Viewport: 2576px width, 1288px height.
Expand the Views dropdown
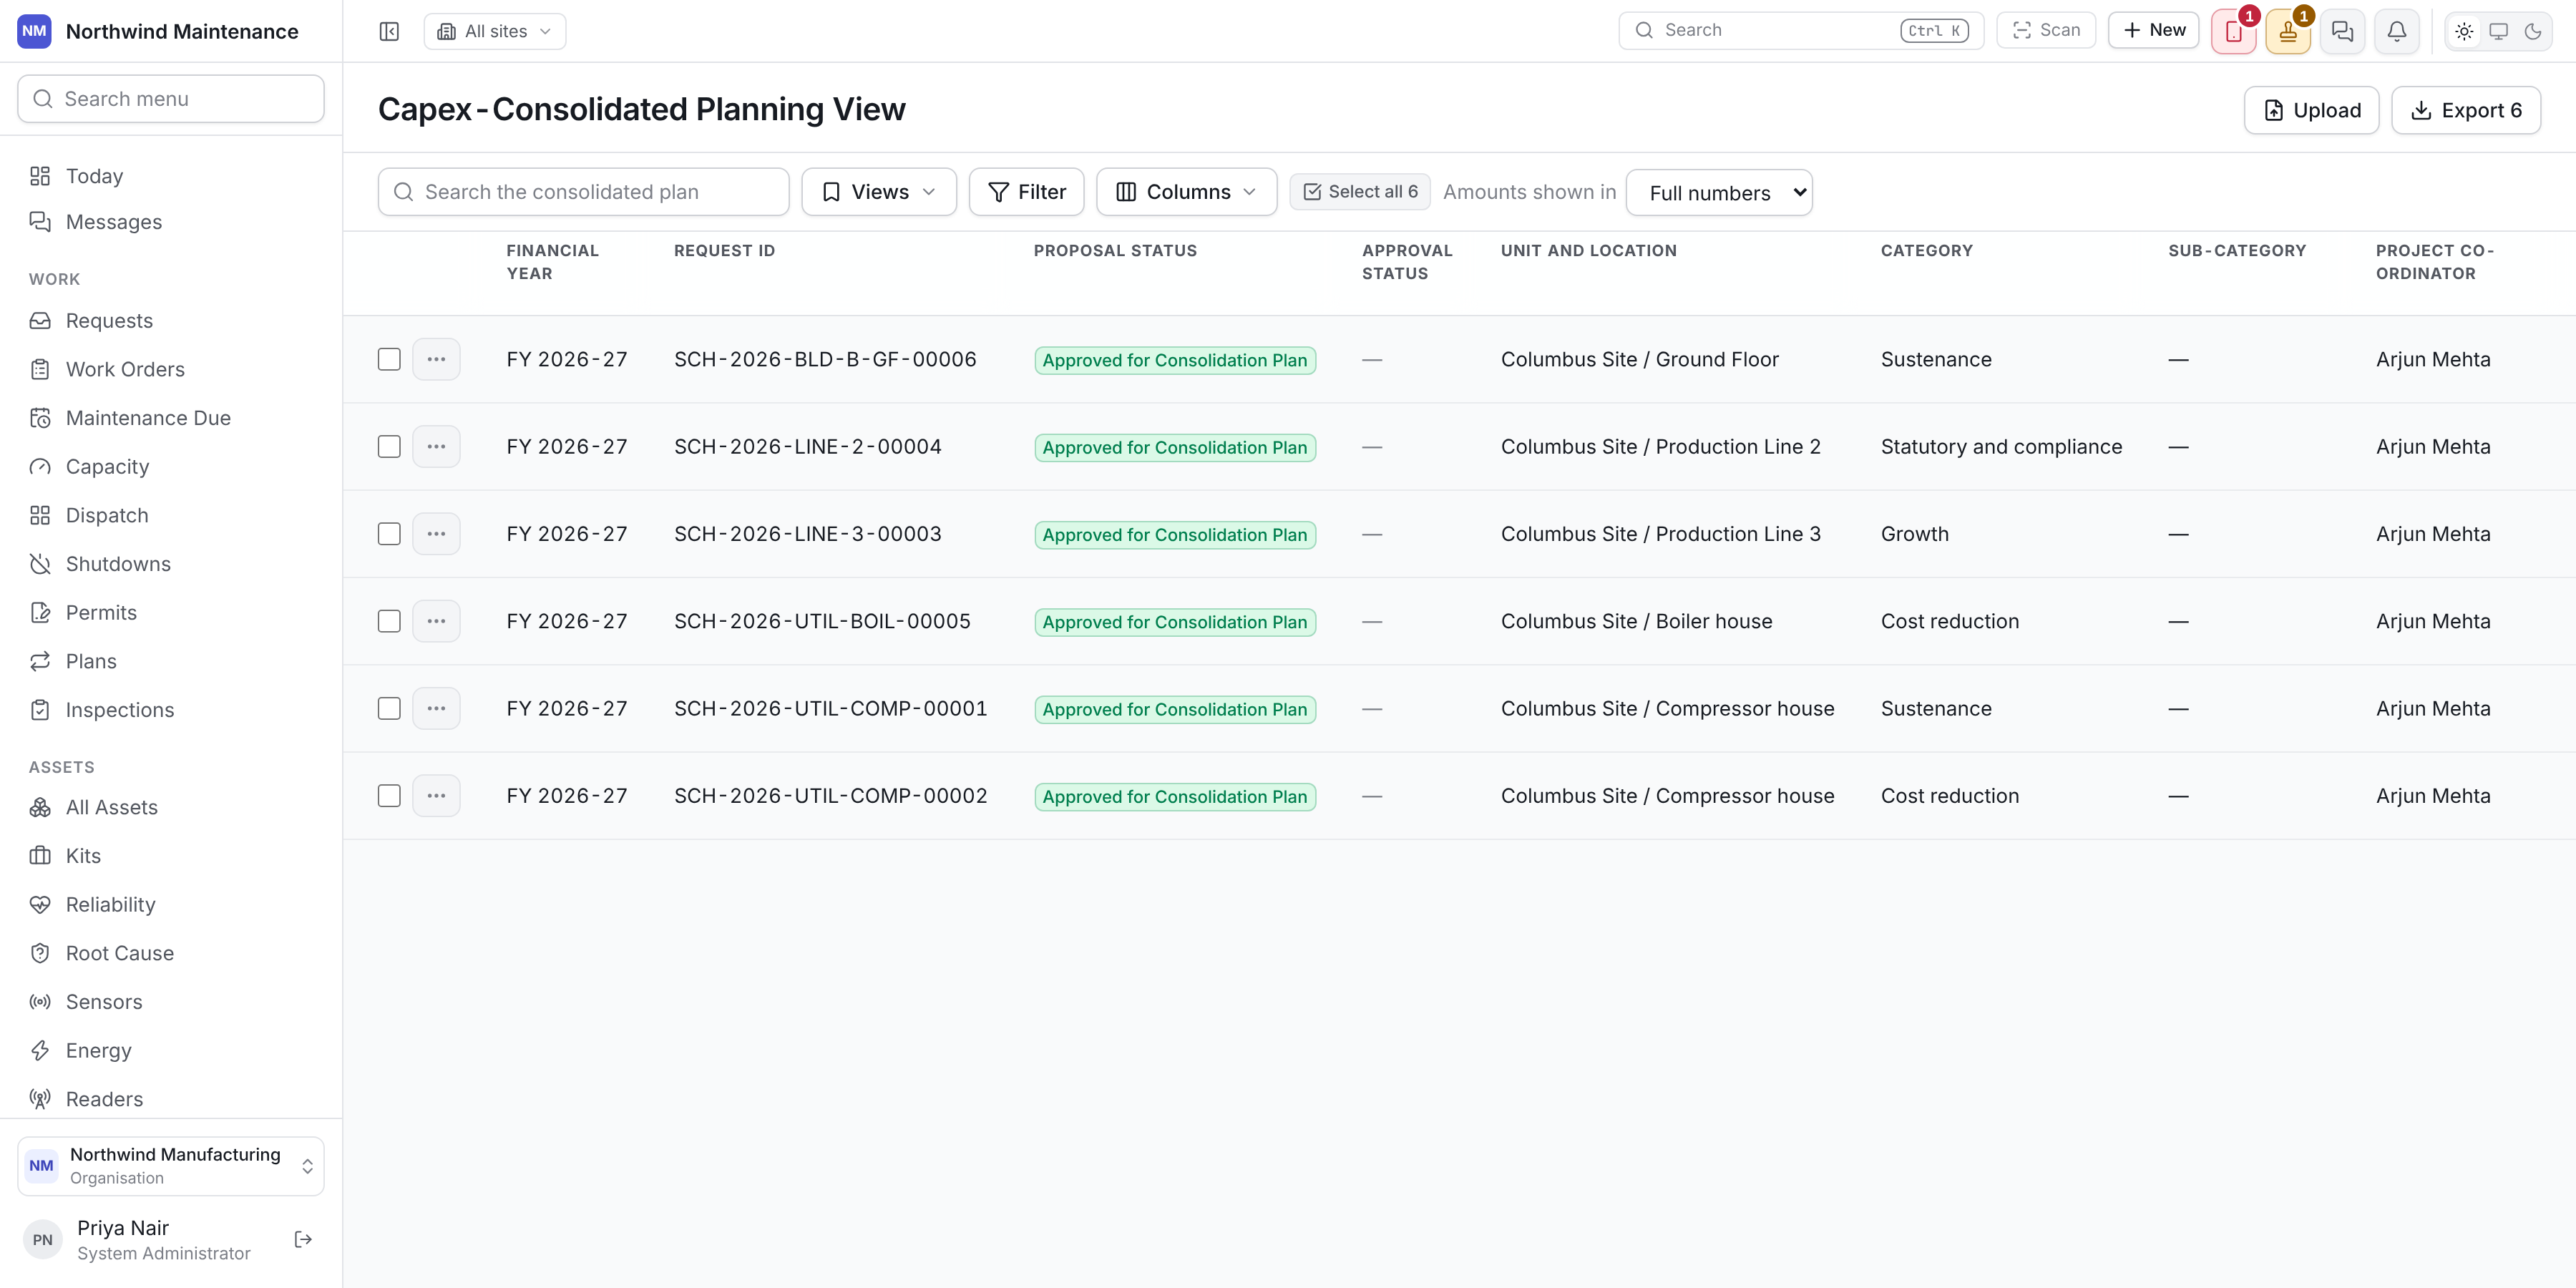coord(878,191)
